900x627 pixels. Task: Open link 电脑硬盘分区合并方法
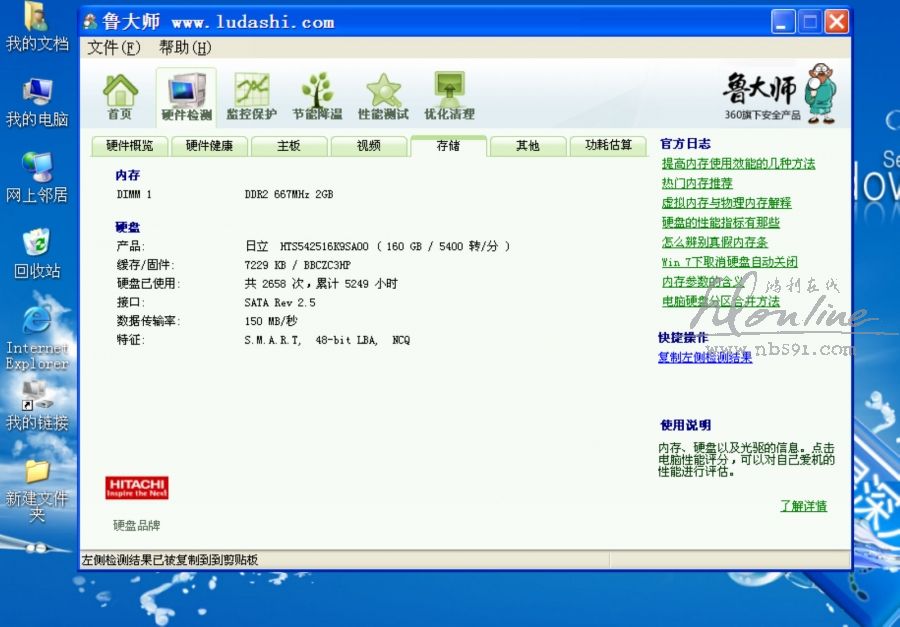tap(721, 301)
